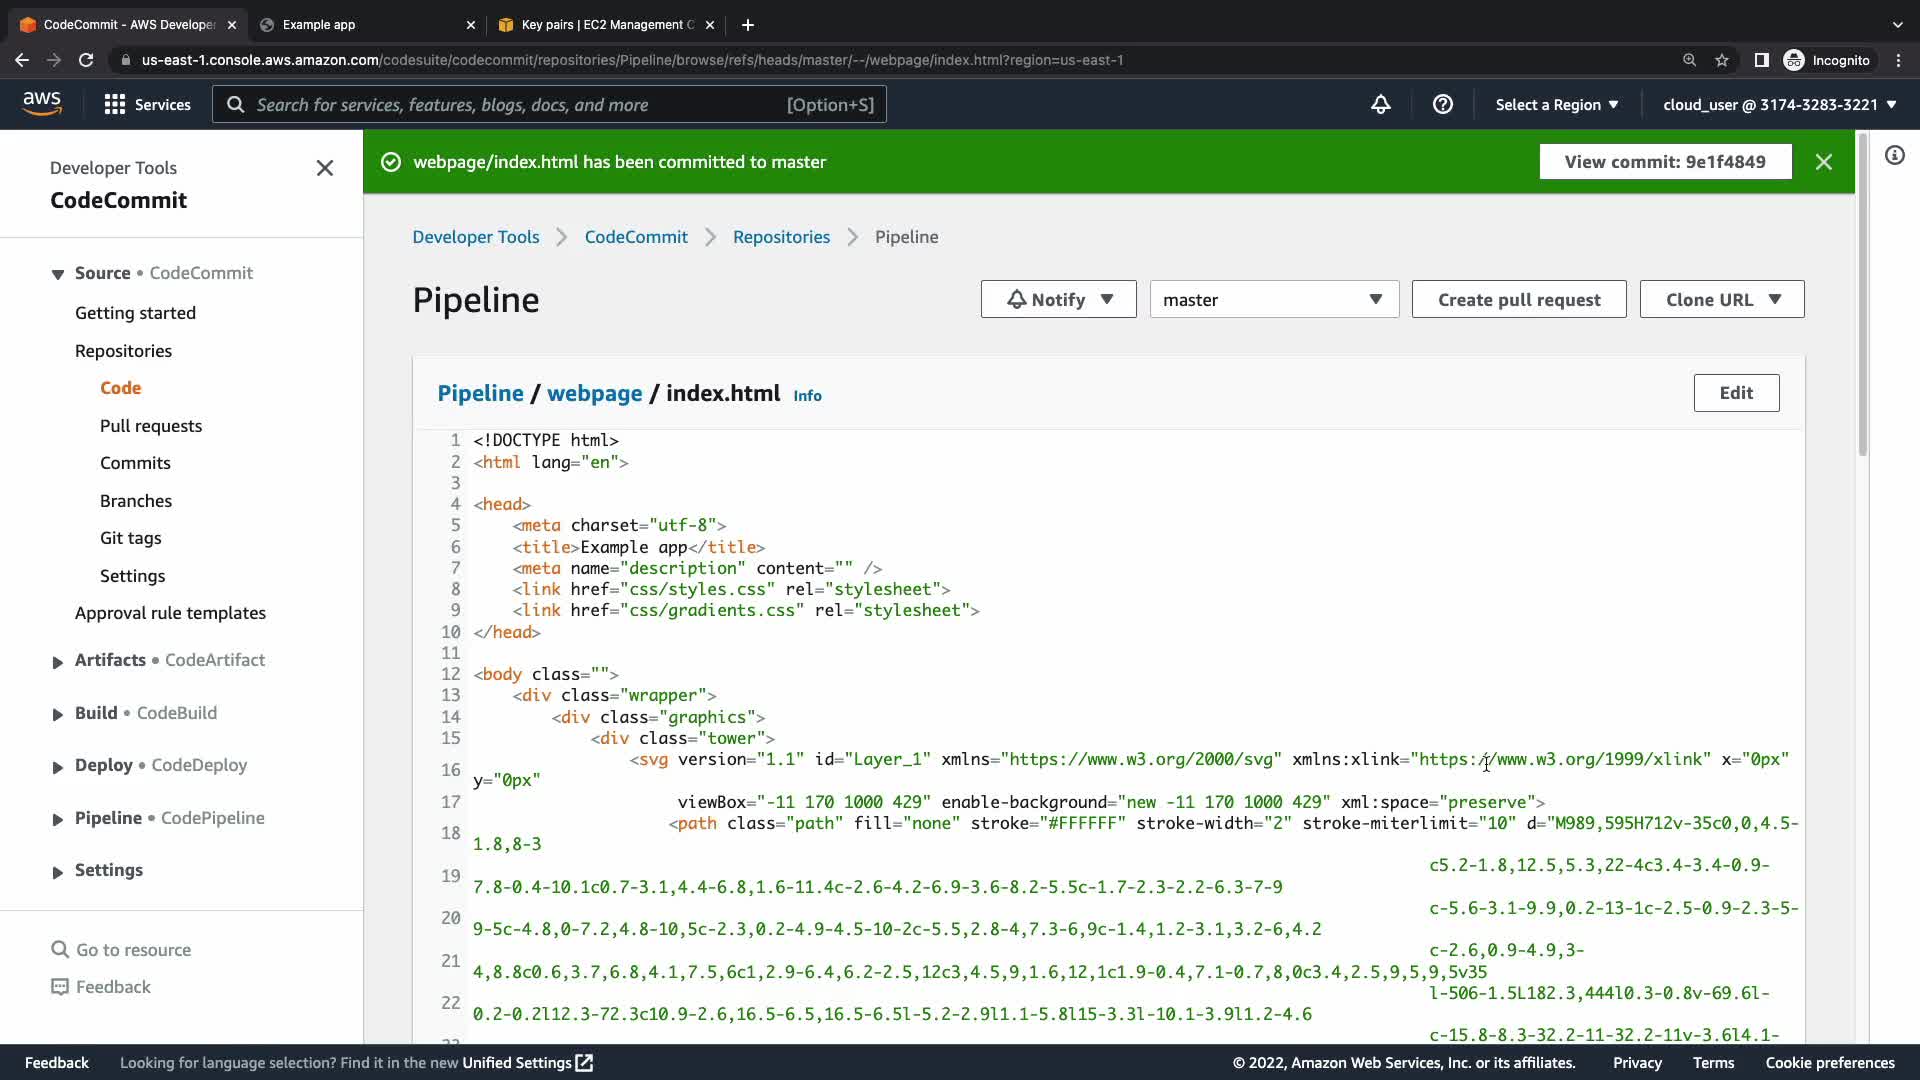The height and width of the screenshot is (1080, 1920).
Task: Open the Notify dropdown button
Action: [x=1058, y=299]
